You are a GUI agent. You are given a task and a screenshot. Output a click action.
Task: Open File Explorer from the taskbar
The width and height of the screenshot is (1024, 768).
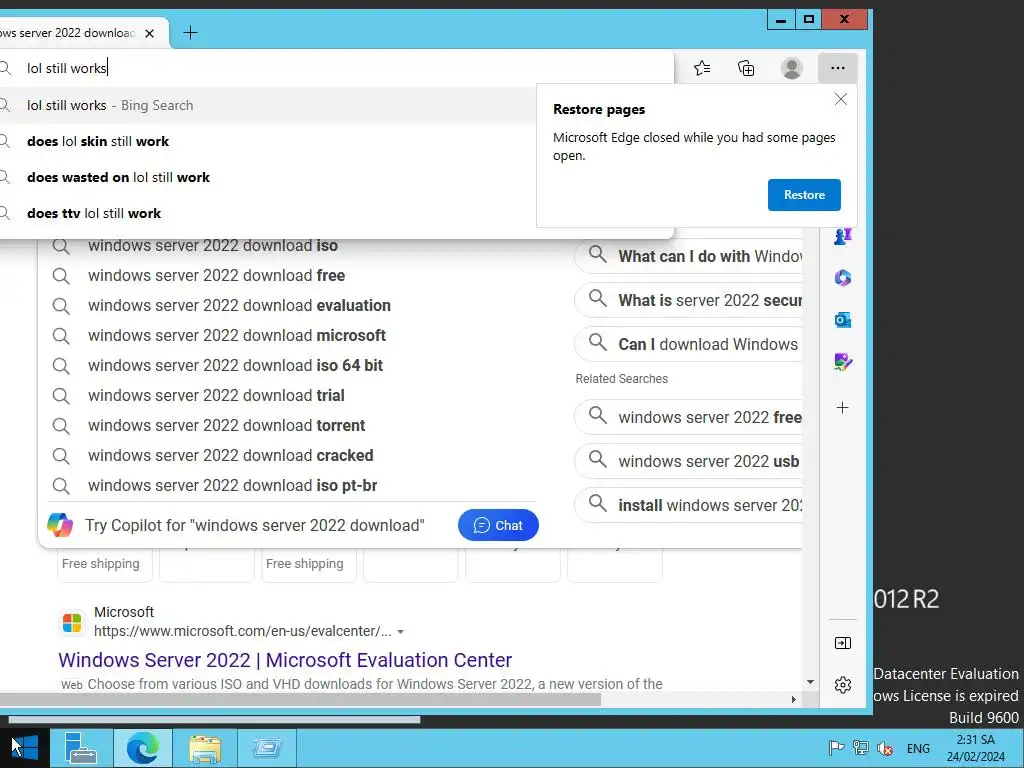pyautogui.click(x=205, y=747)
